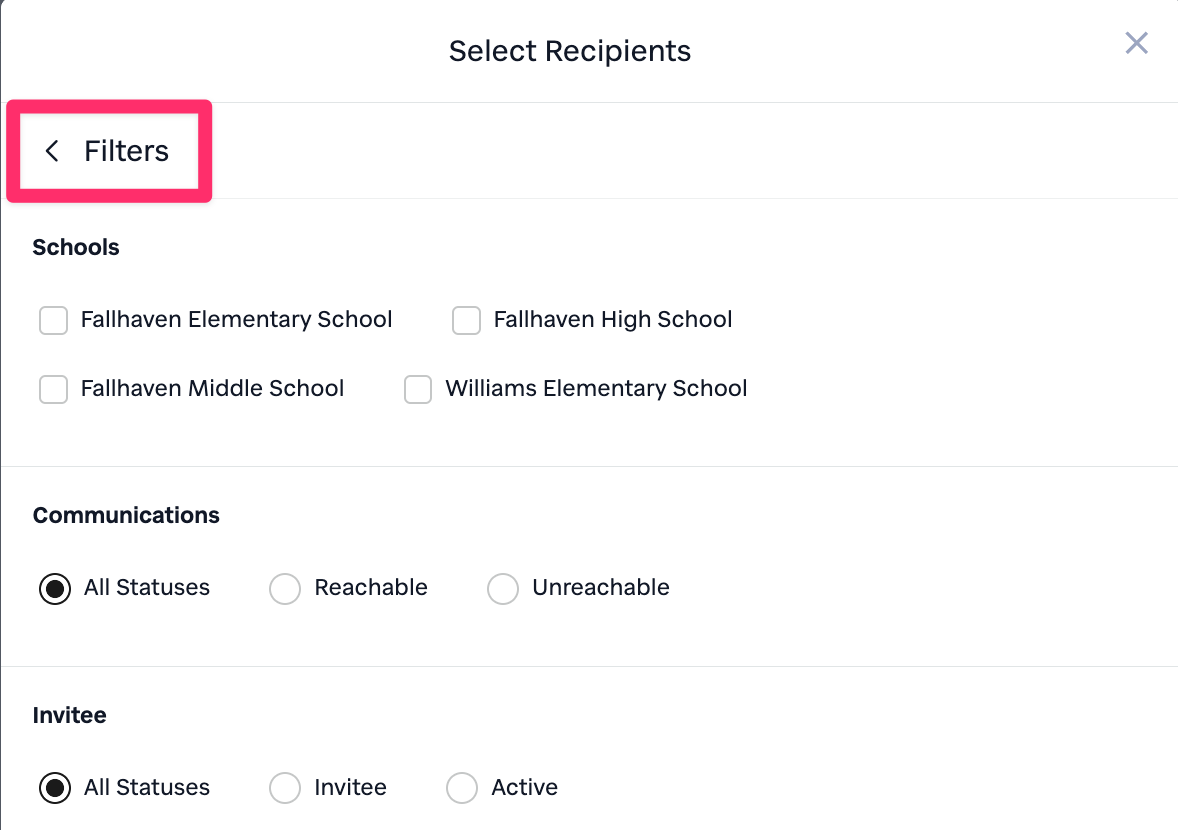Check the Fallhaven High School box

pyautogui.click(x=466, y=320)
